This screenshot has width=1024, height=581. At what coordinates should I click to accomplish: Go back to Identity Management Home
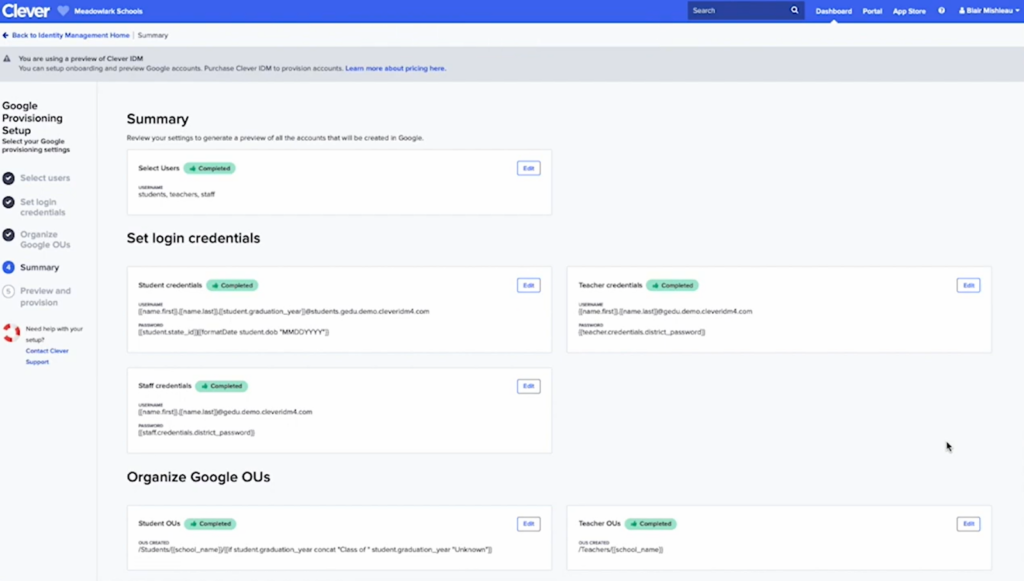(70, 35)
